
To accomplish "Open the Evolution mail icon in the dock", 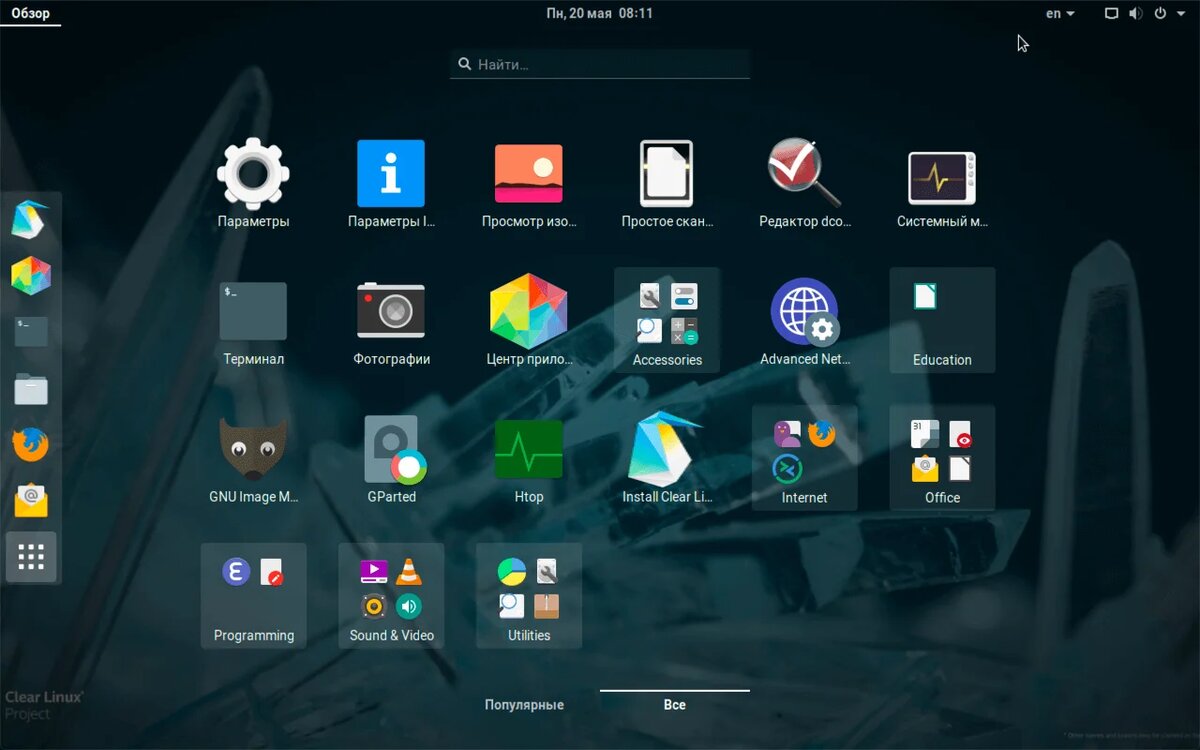I will click(31, 501).
